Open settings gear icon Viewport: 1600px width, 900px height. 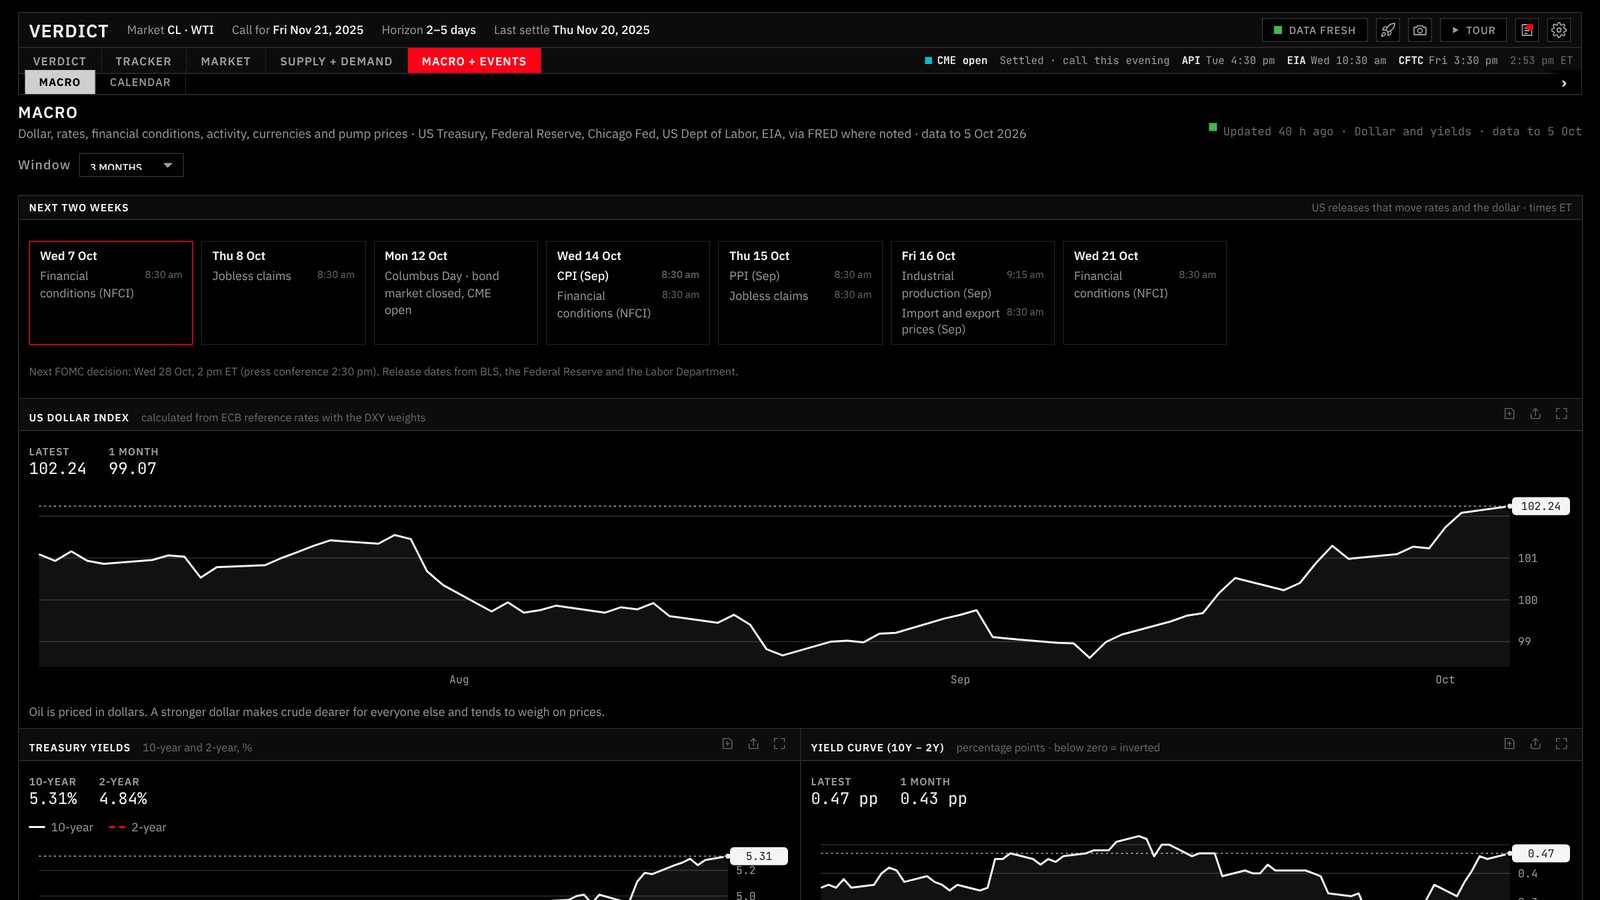coord(1559,30)
